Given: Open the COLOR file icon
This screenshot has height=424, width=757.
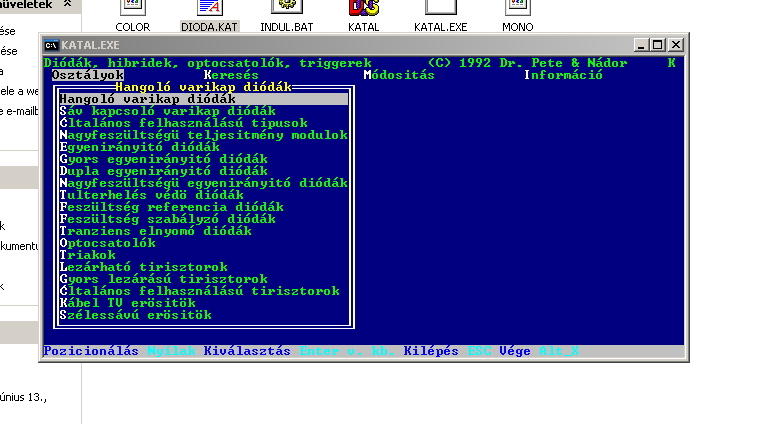Looking at the screenshot, I should pyautogui.click(x=133, y=8).
